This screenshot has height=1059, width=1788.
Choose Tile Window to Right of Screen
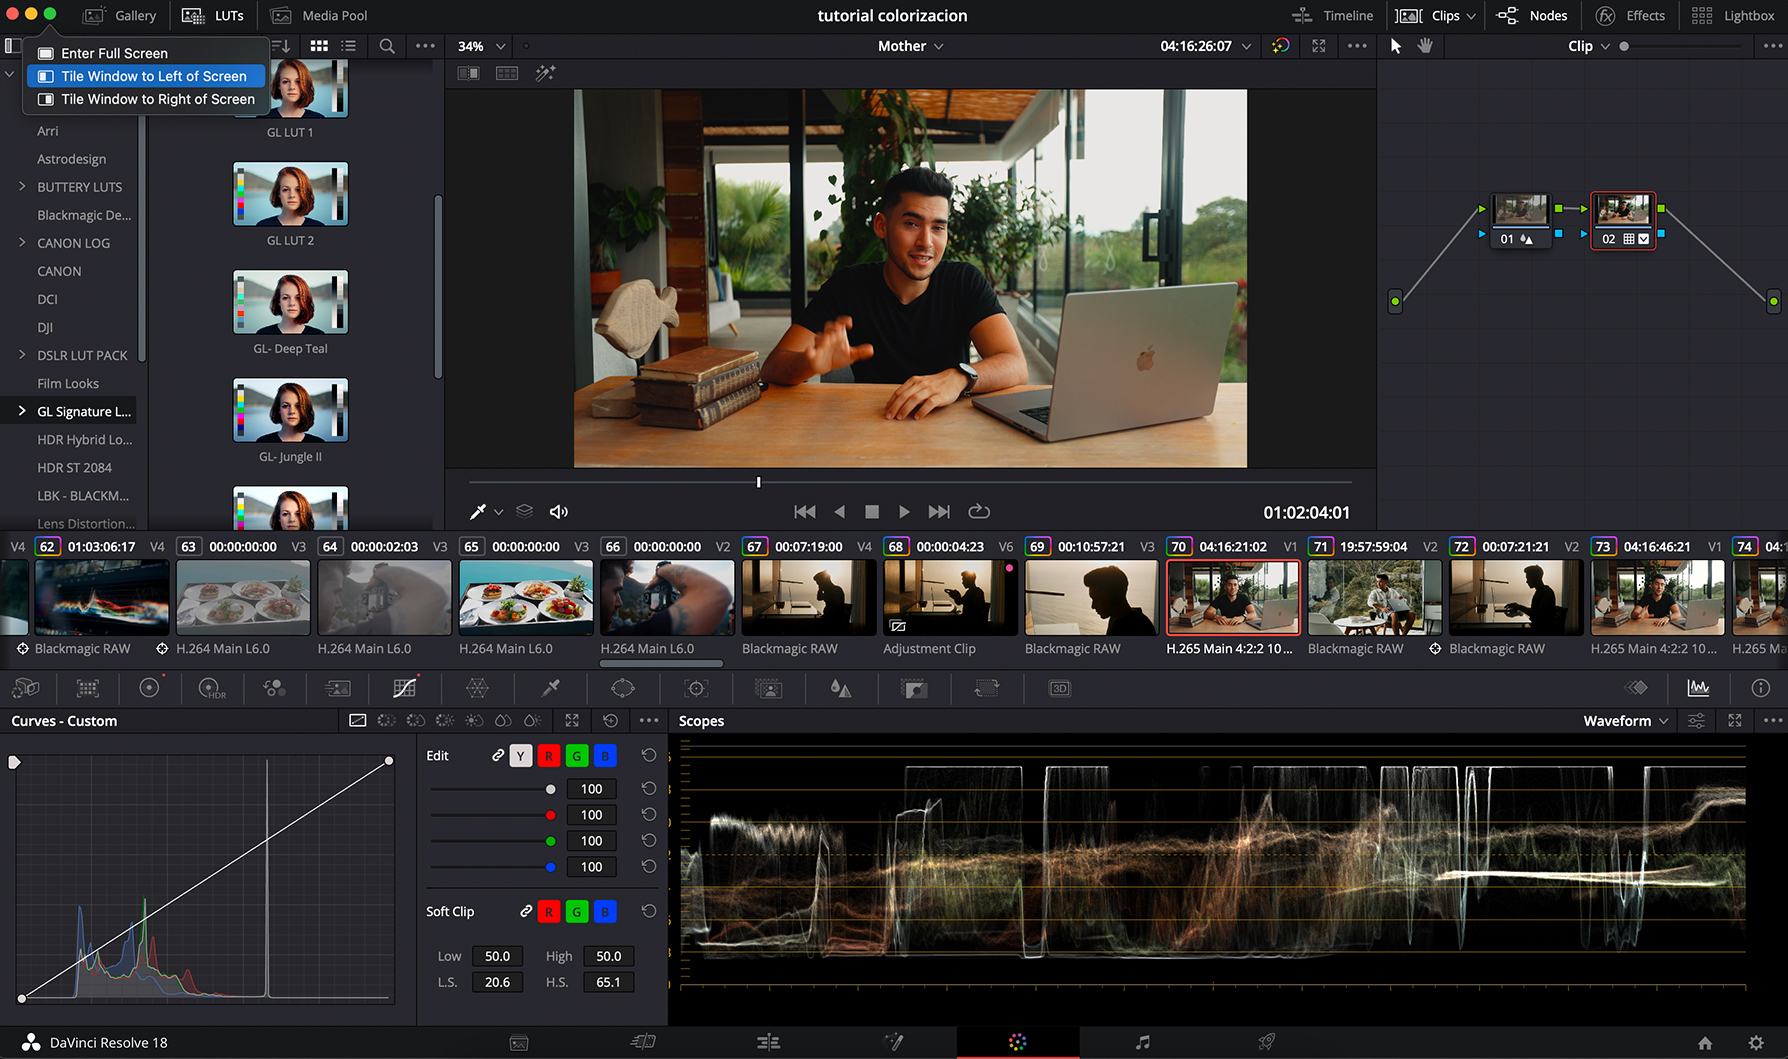point(146,99)
